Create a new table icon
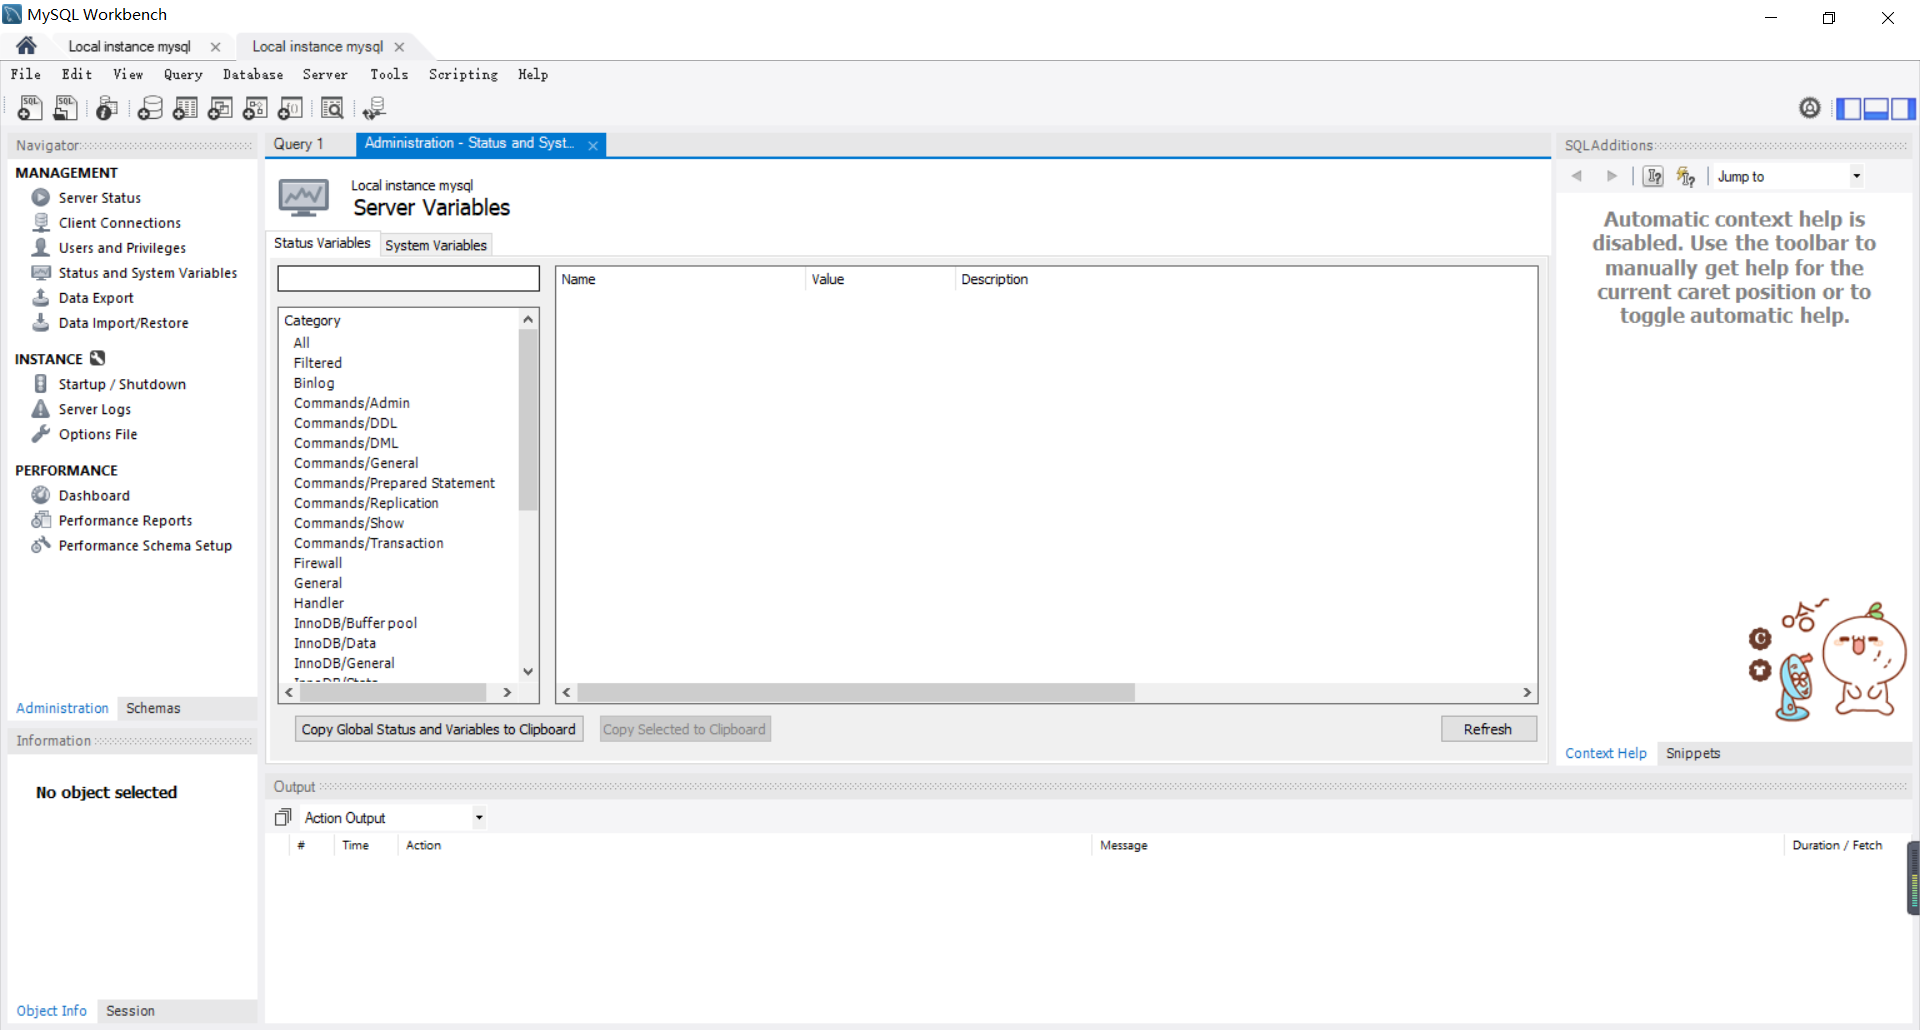The width and height of the screenshot is (1920, 1030). coord(185,108)
